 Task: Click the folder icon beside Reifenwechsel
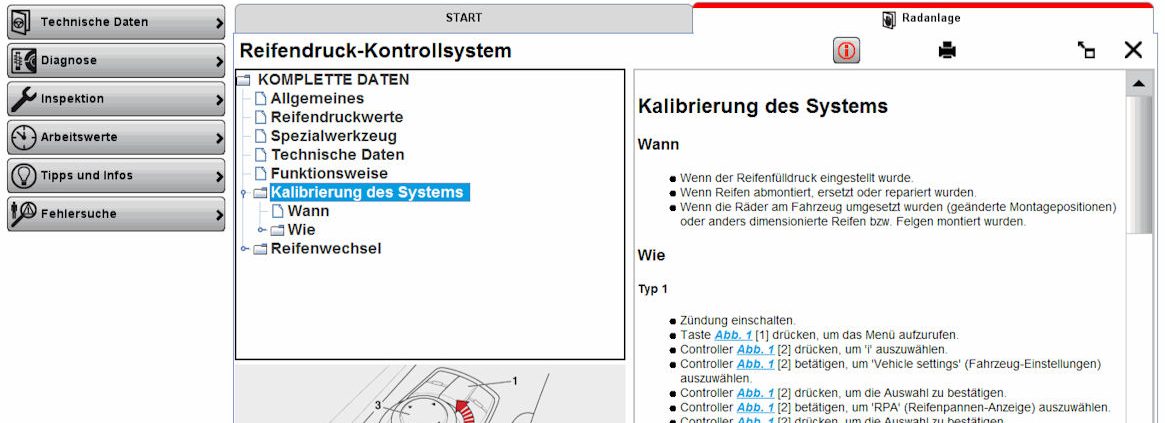[260, 249]
